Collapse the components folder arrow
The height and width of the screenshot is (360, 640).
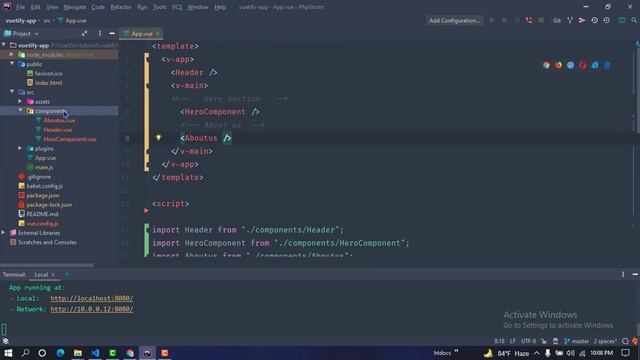(20, 110)
